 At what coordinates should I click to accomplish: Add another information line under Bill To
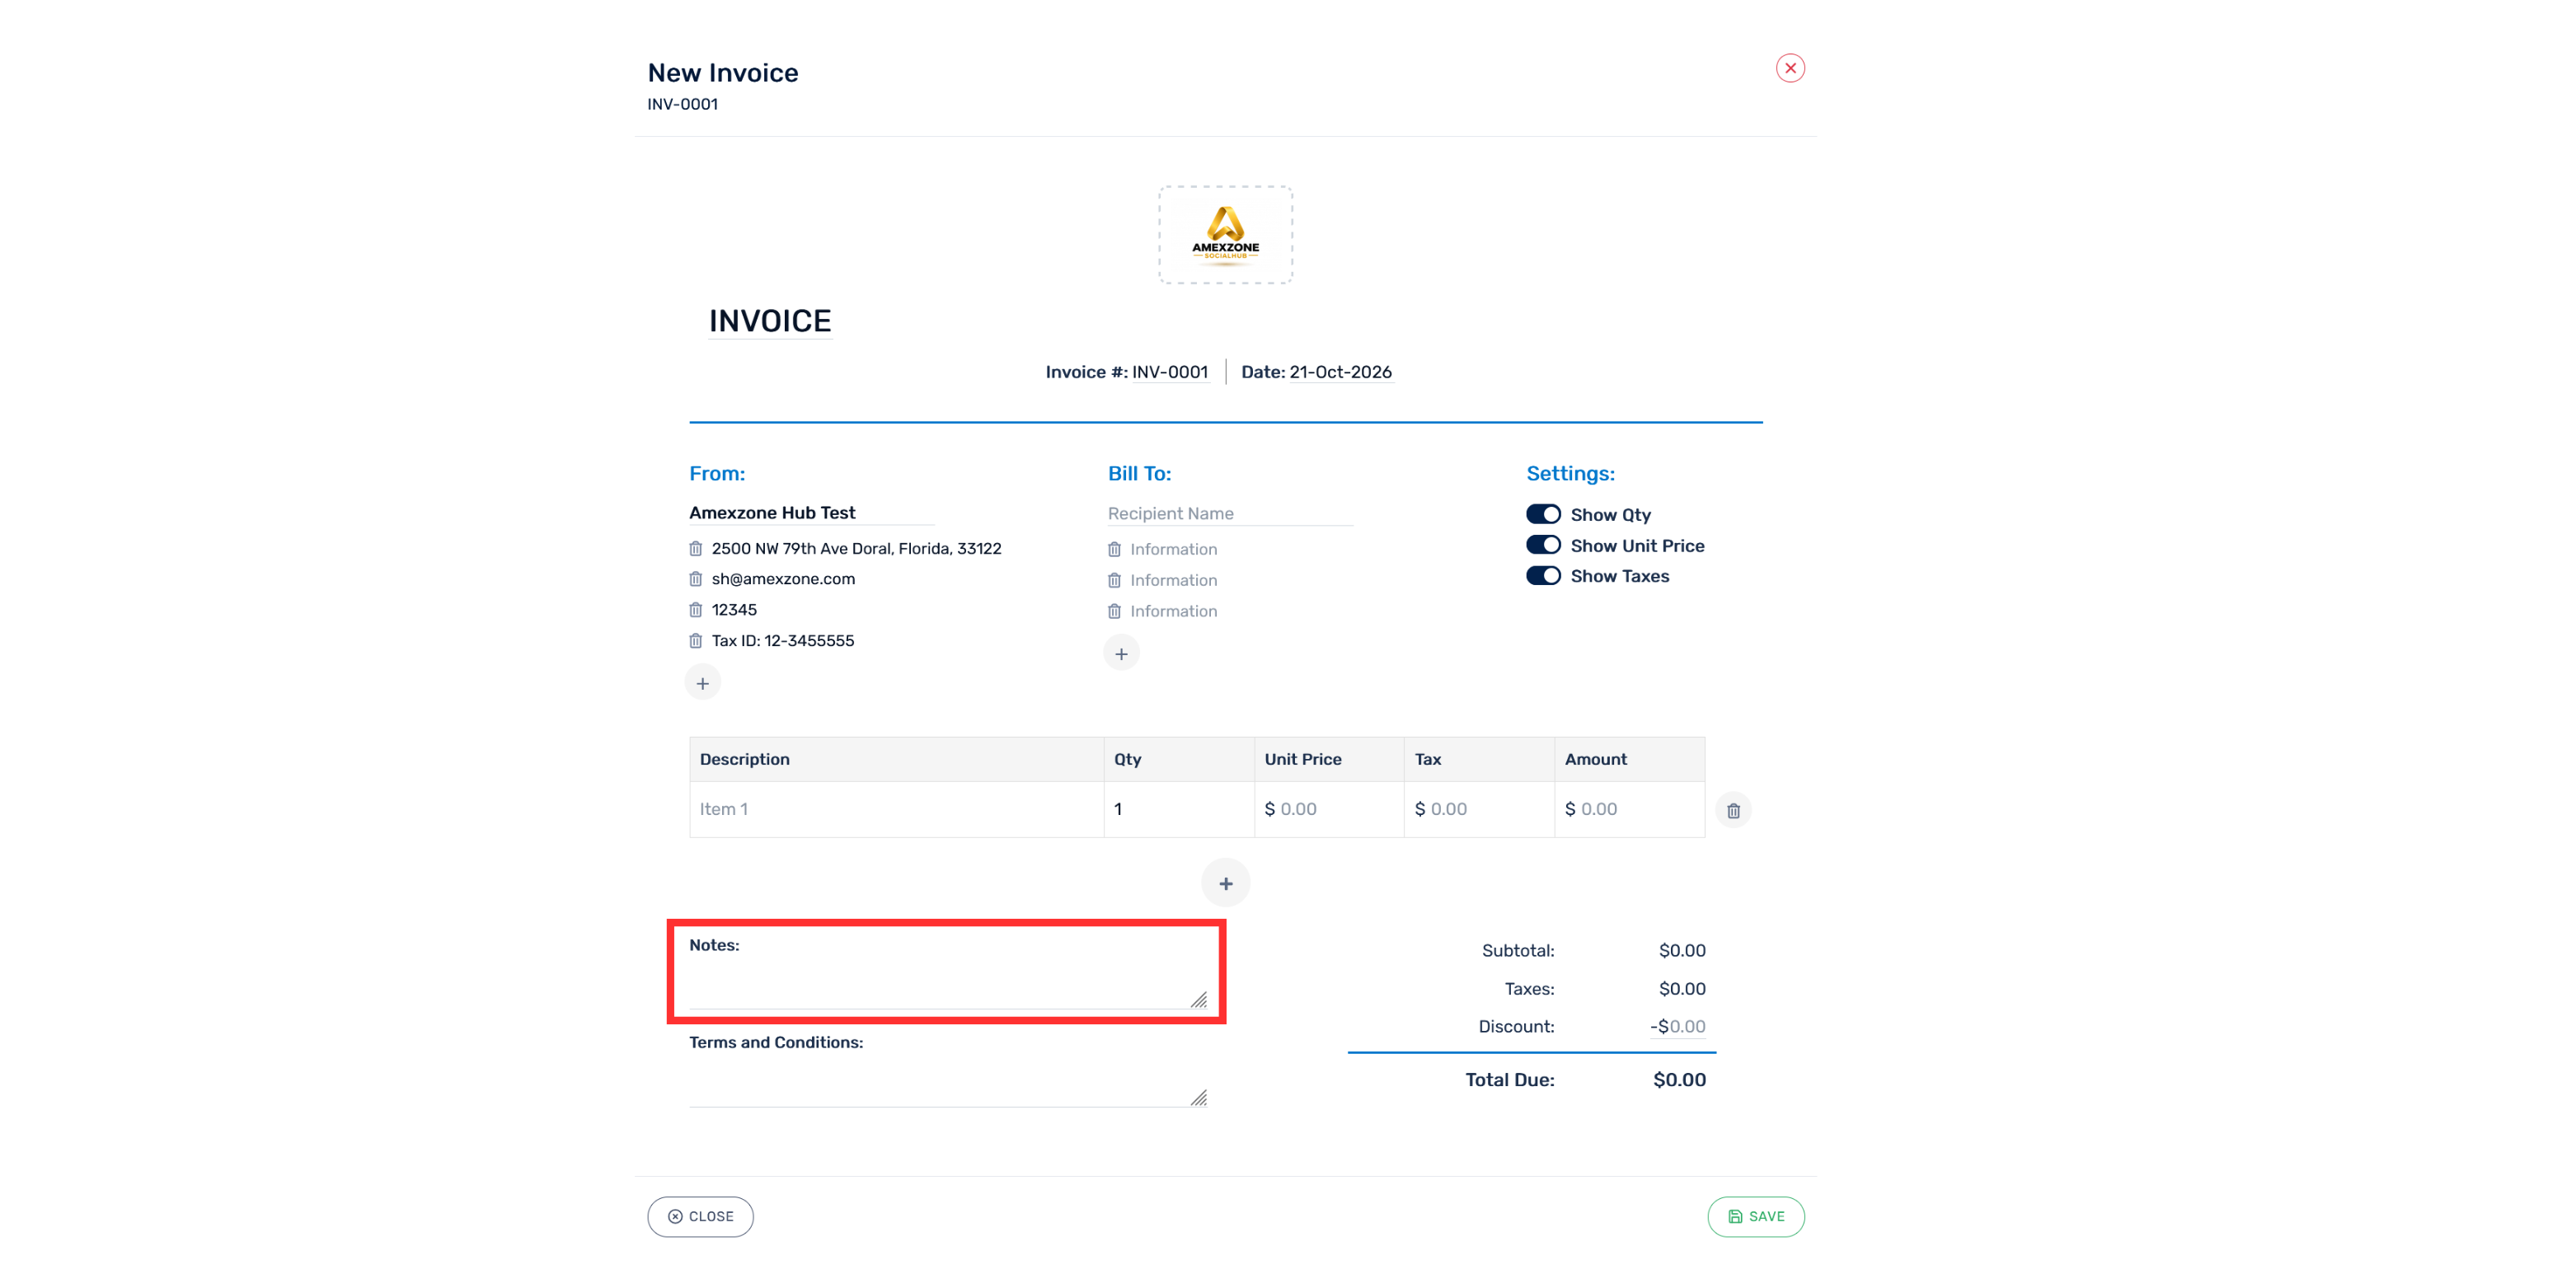(x=1122, y=654)
